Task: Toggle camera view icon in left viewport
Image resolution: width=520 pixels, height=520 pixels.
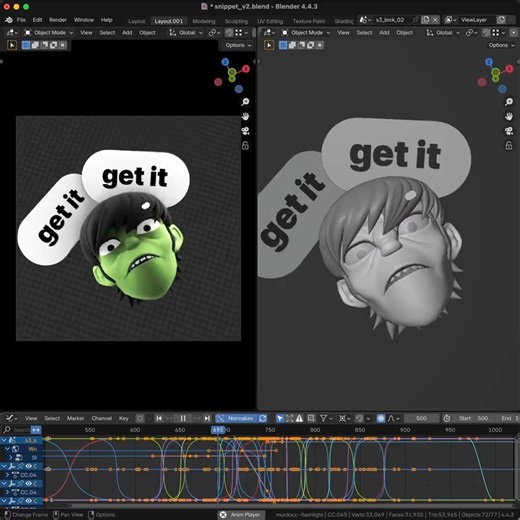Action: (245, 131)
